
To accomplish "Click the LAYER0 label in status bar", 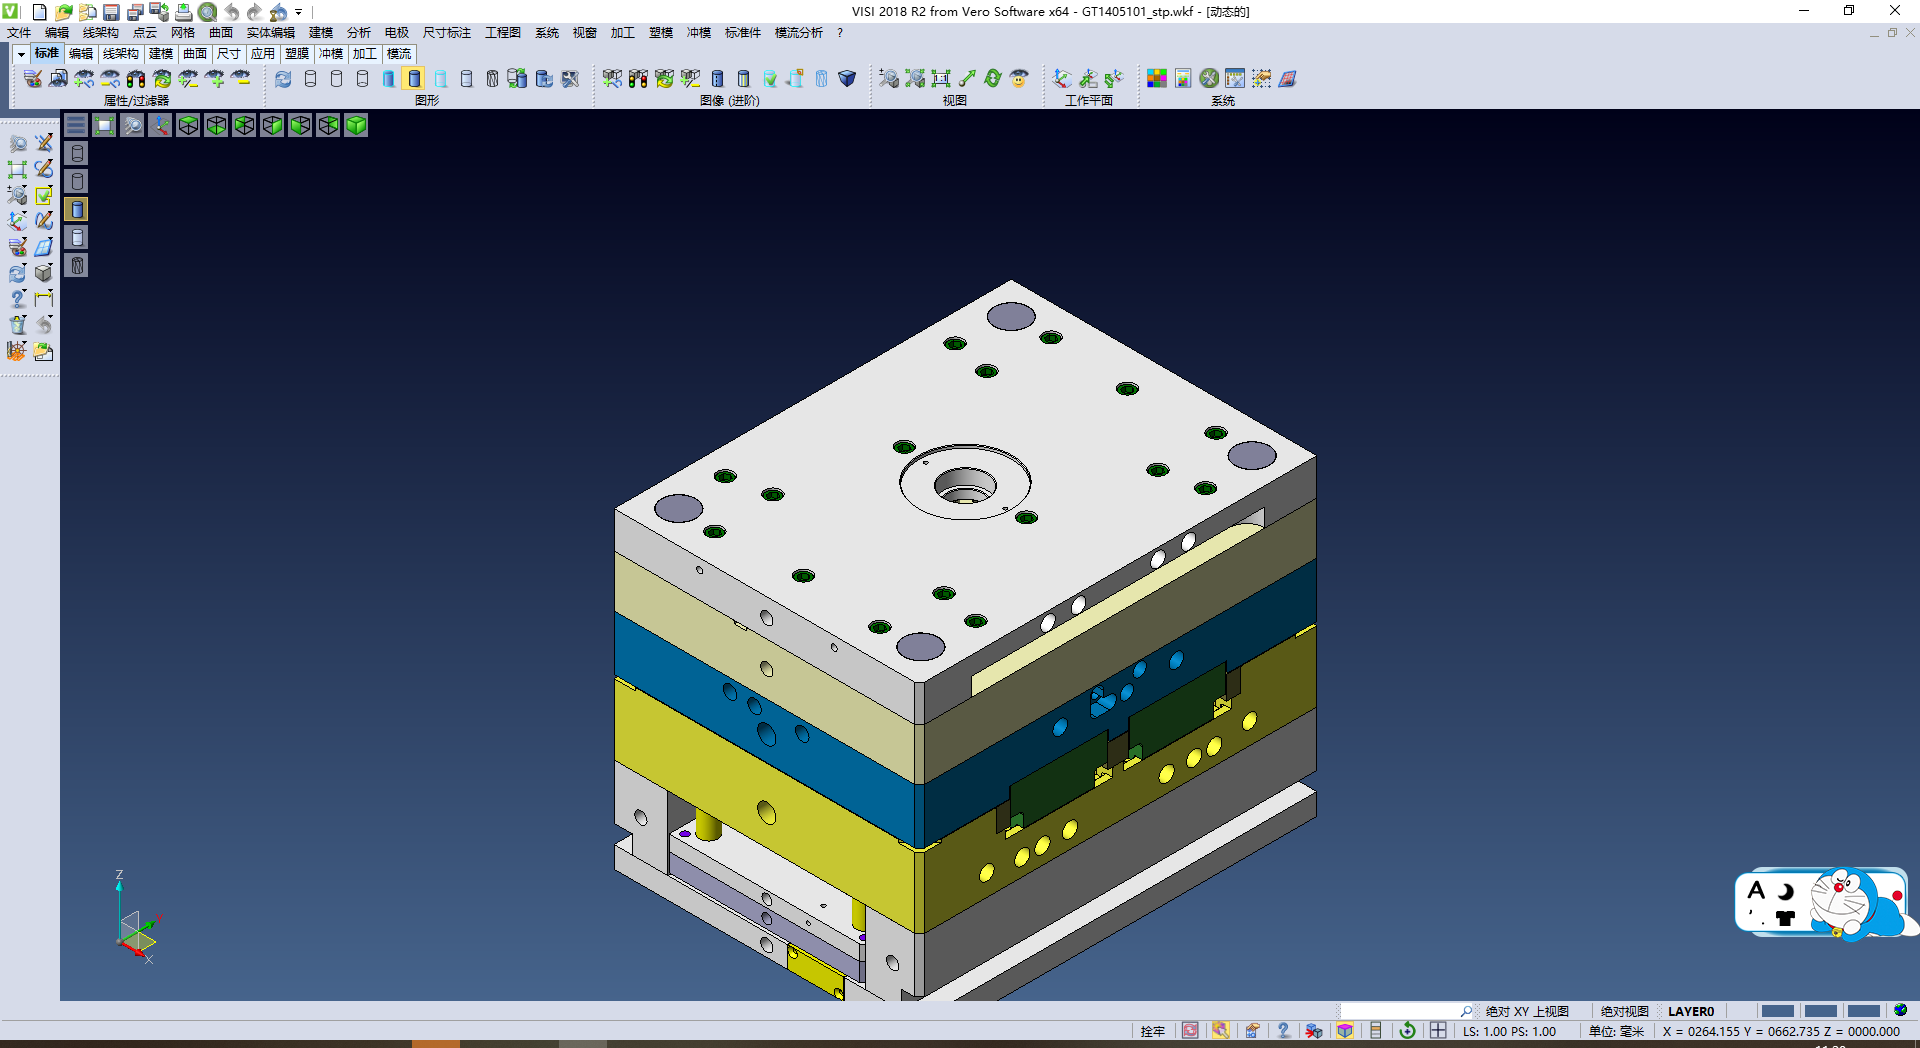I will click(x=1690, y=1011).
